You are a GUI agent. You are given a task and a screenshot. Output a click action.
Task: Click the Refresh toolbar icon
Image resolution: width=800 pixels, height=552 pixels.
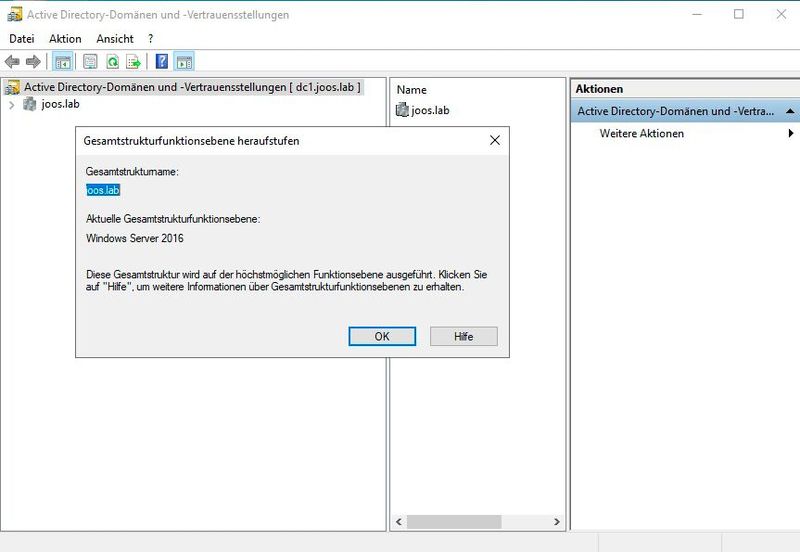112,62
